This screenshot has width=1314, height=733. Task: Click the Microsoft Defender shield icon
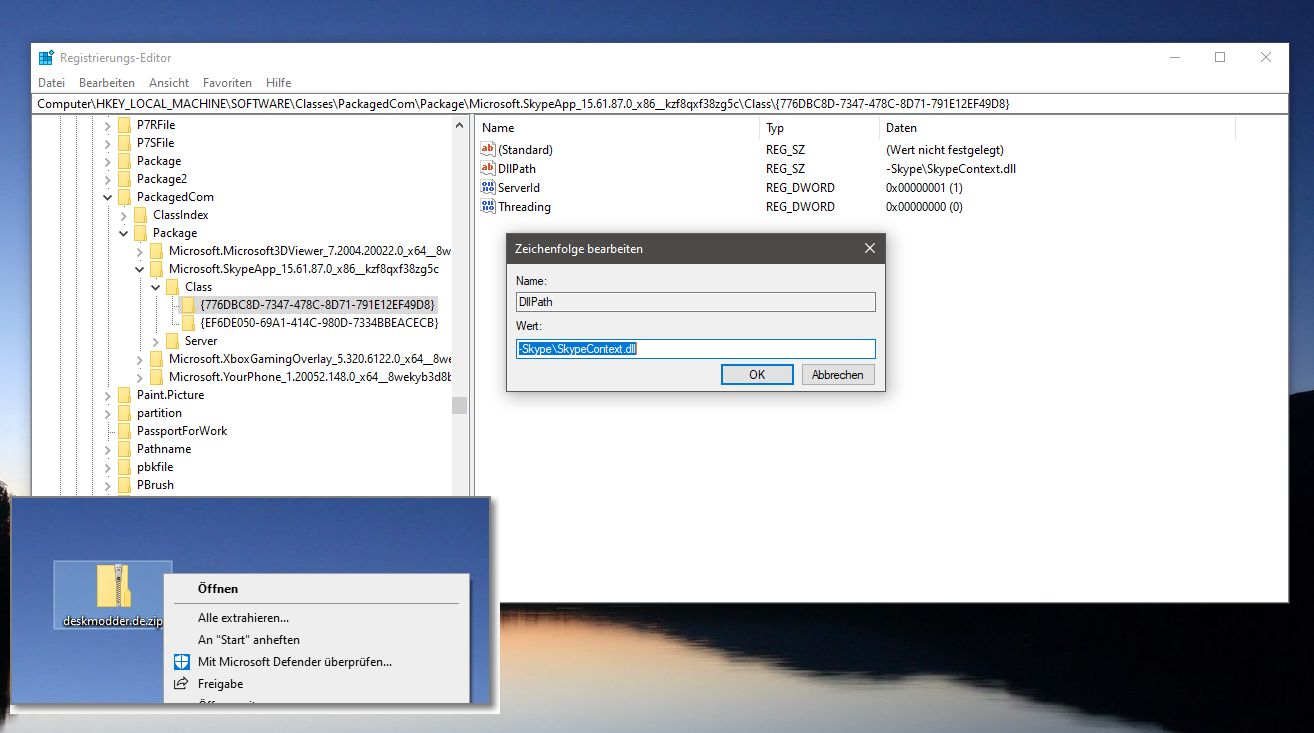181,661
